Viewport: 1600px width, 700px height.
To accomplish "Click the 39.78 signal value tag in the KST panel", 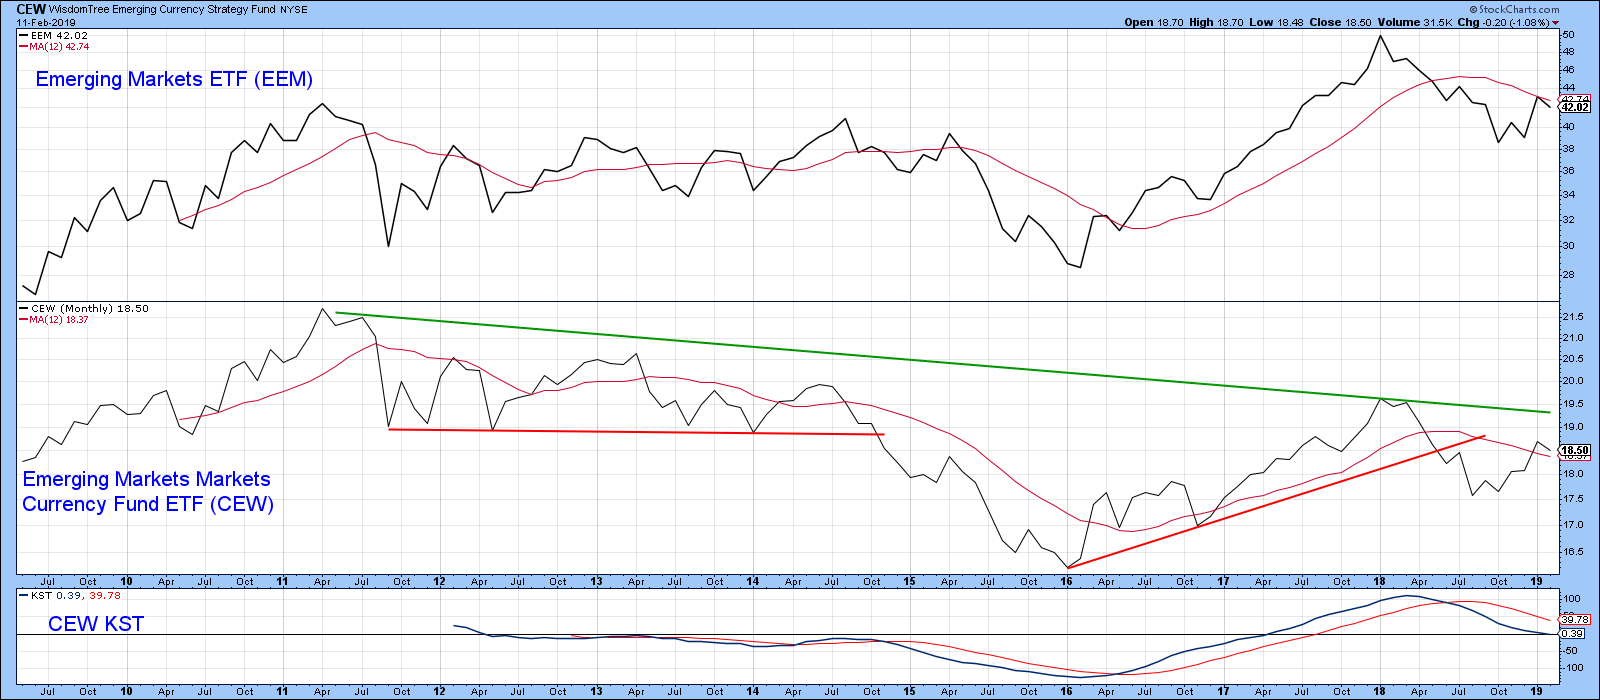I will [1575, 619].
